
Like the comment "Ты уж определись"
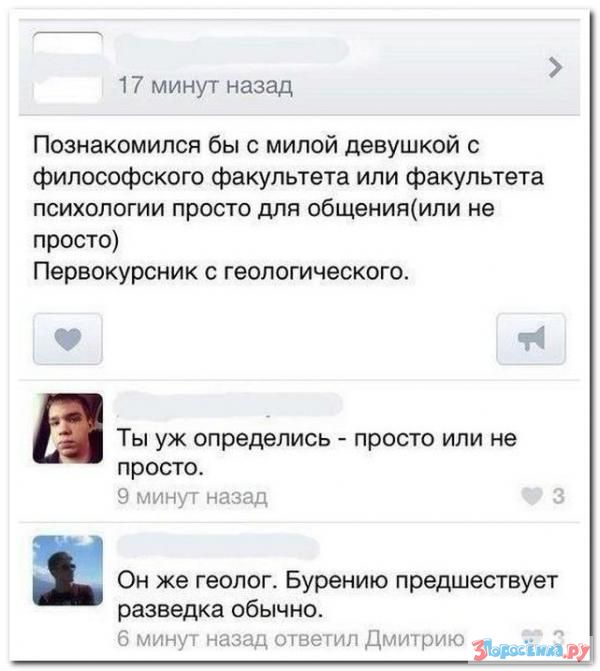(532, 497)
